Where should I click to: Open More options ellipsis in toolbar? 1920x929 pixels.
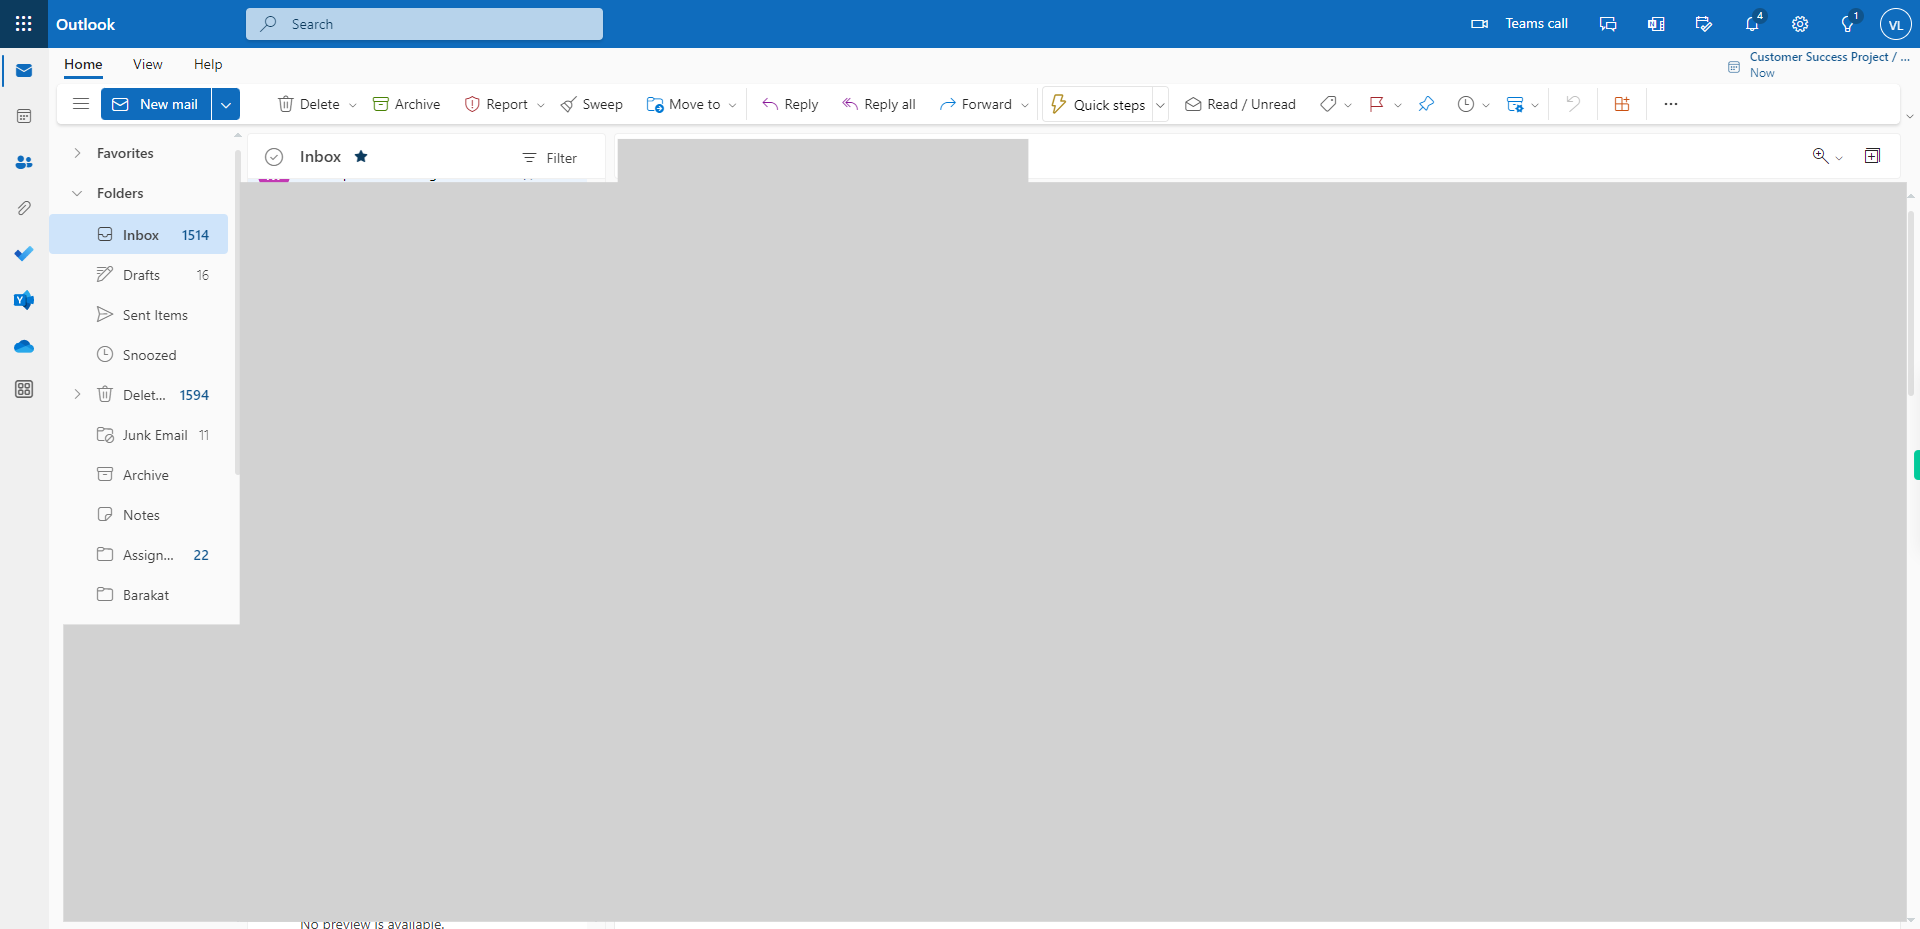click(1671, 104)
